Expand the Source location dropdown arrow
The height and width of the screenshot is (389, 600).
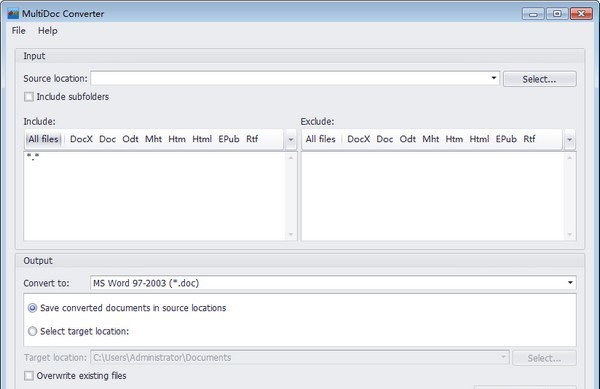pos(494,78)
